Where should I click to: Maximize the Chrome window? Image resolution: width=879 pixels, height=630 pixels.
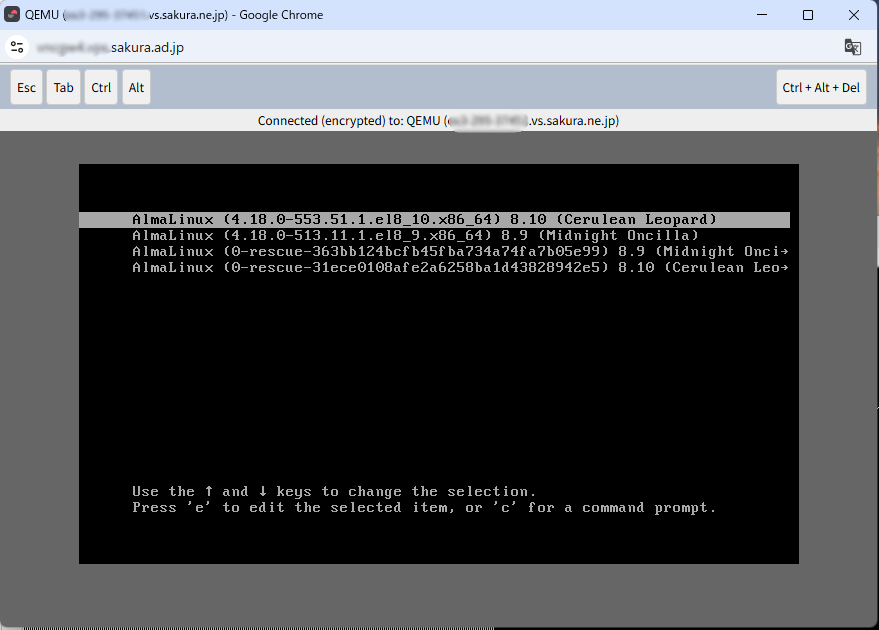pos(808,15)
